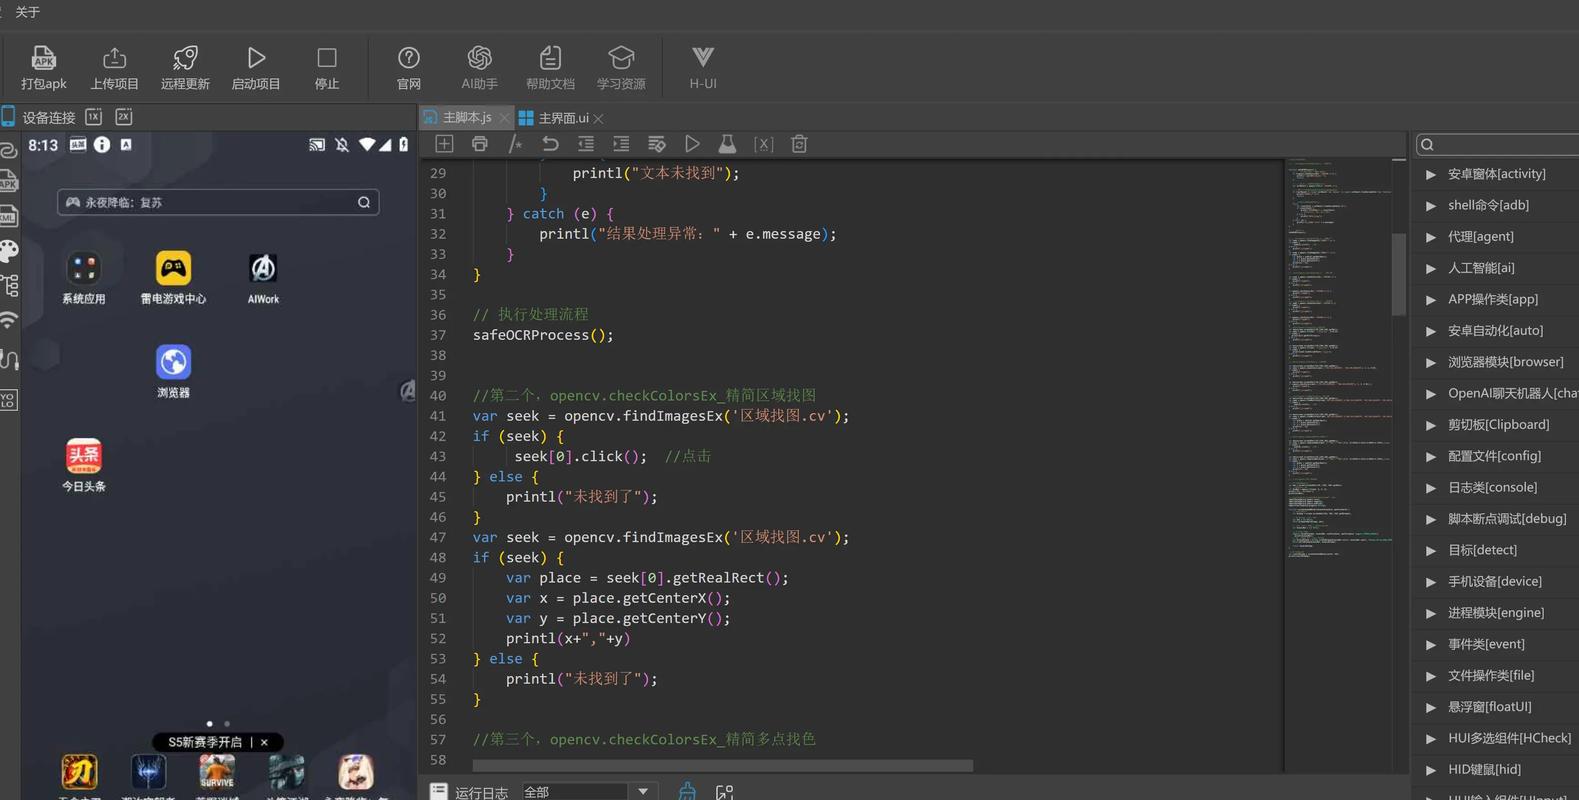Toggle the 1X device scale button

click(x=93, y=117)
